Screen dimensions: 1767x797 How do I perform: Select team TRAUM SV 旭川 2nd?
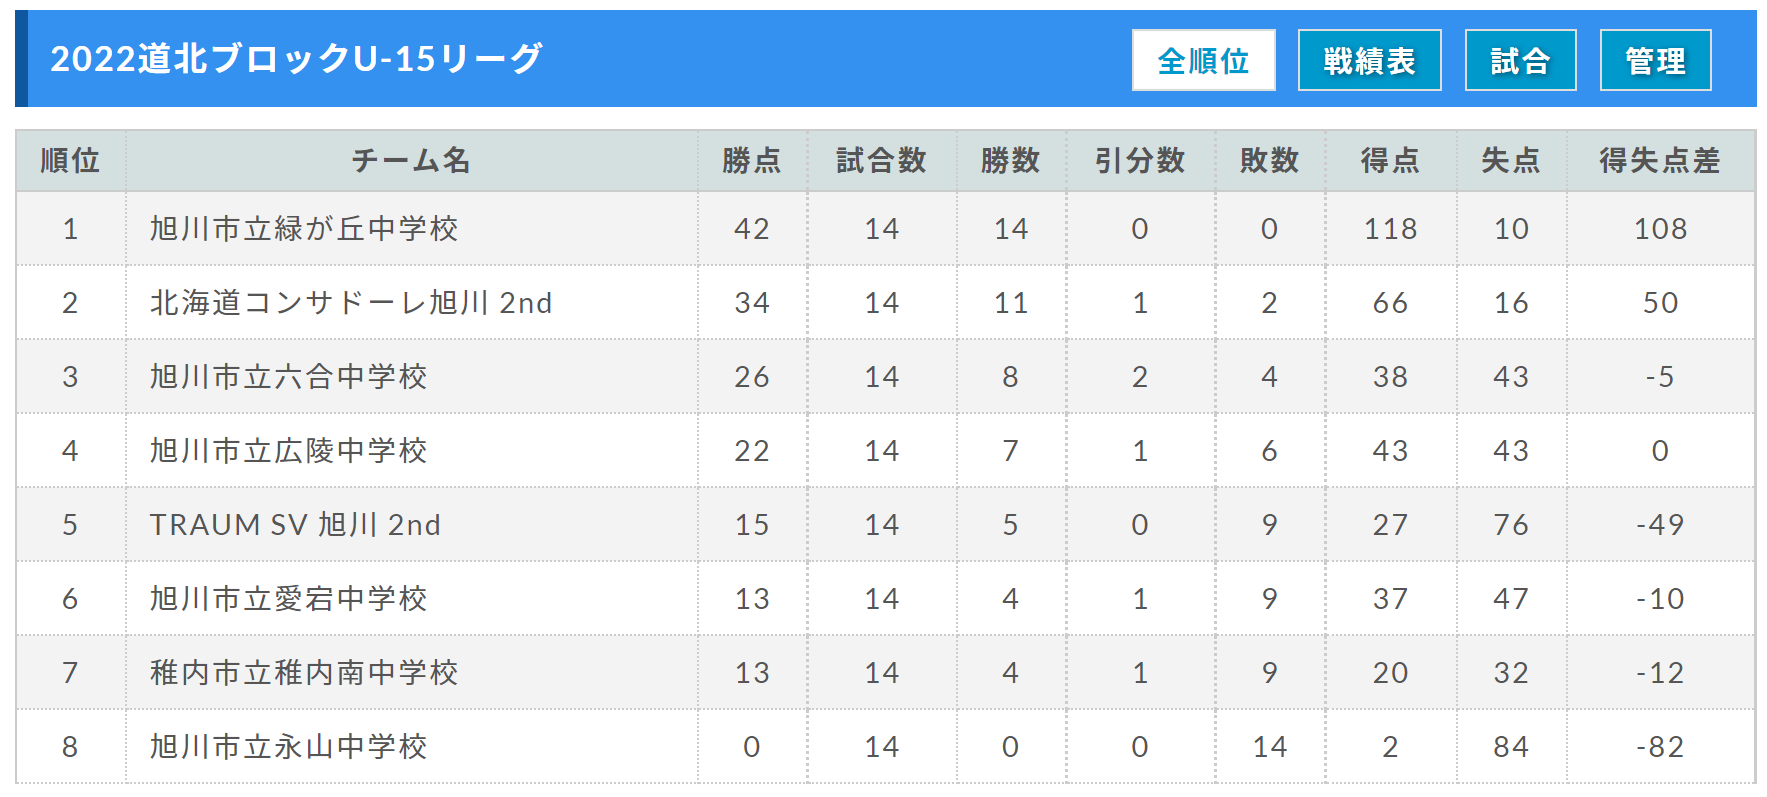[295, 525]
